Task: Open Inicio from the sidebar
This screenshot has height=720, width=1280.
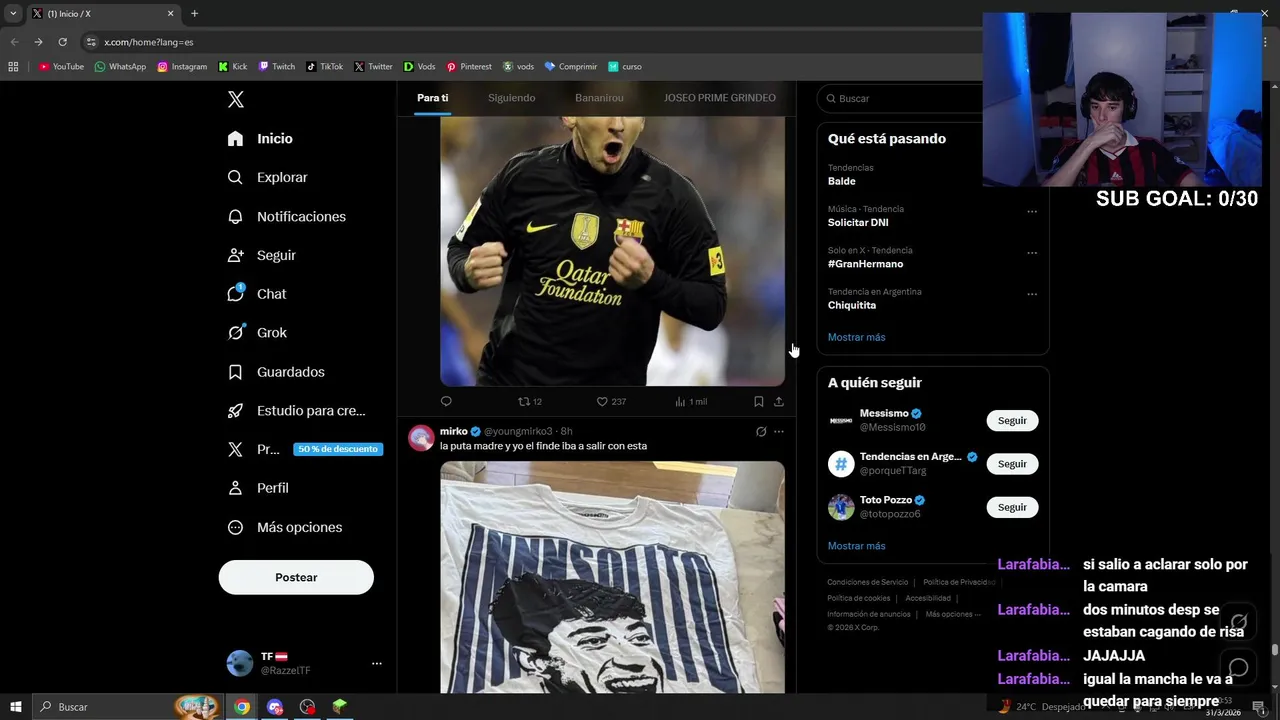Action: click(x=260, y=139)
